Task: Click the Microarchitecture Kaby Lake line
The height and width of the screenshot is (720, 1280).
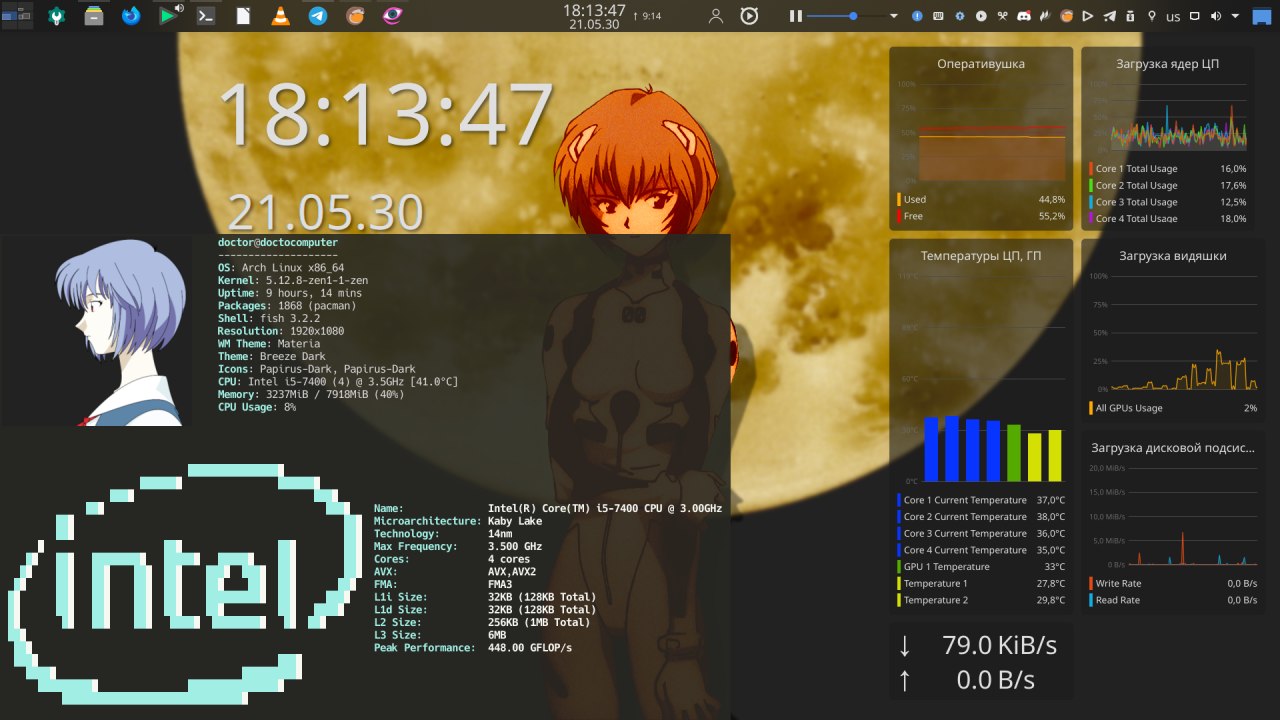Action: [x=458, y=521]
